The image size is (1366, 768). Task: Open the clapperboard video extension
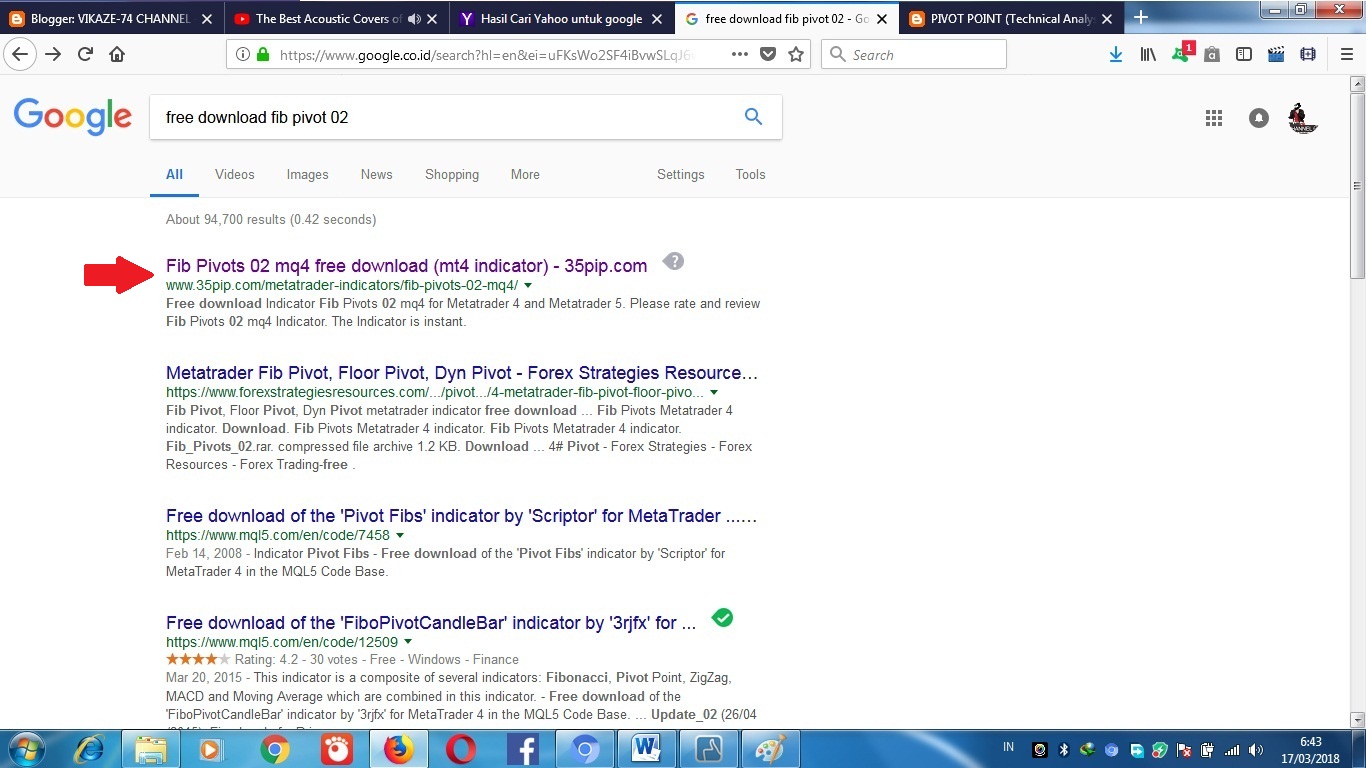tap(1276, 55)
